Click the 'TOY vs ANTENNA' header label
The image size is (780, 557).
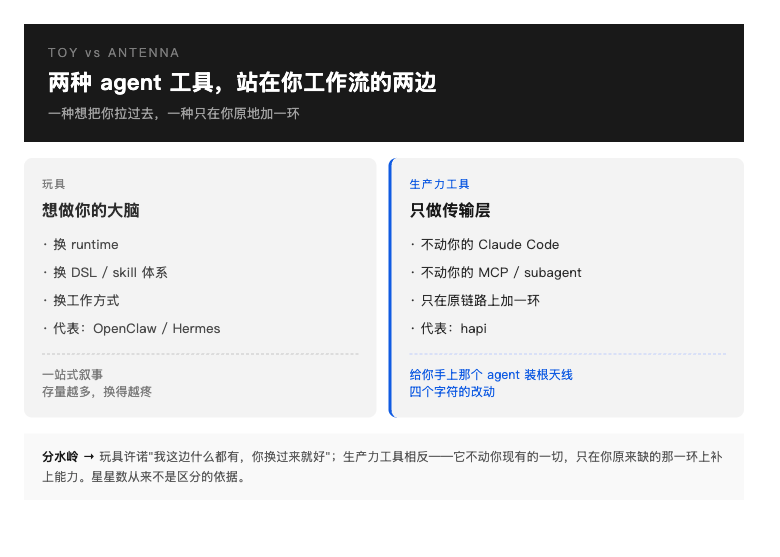113,53
